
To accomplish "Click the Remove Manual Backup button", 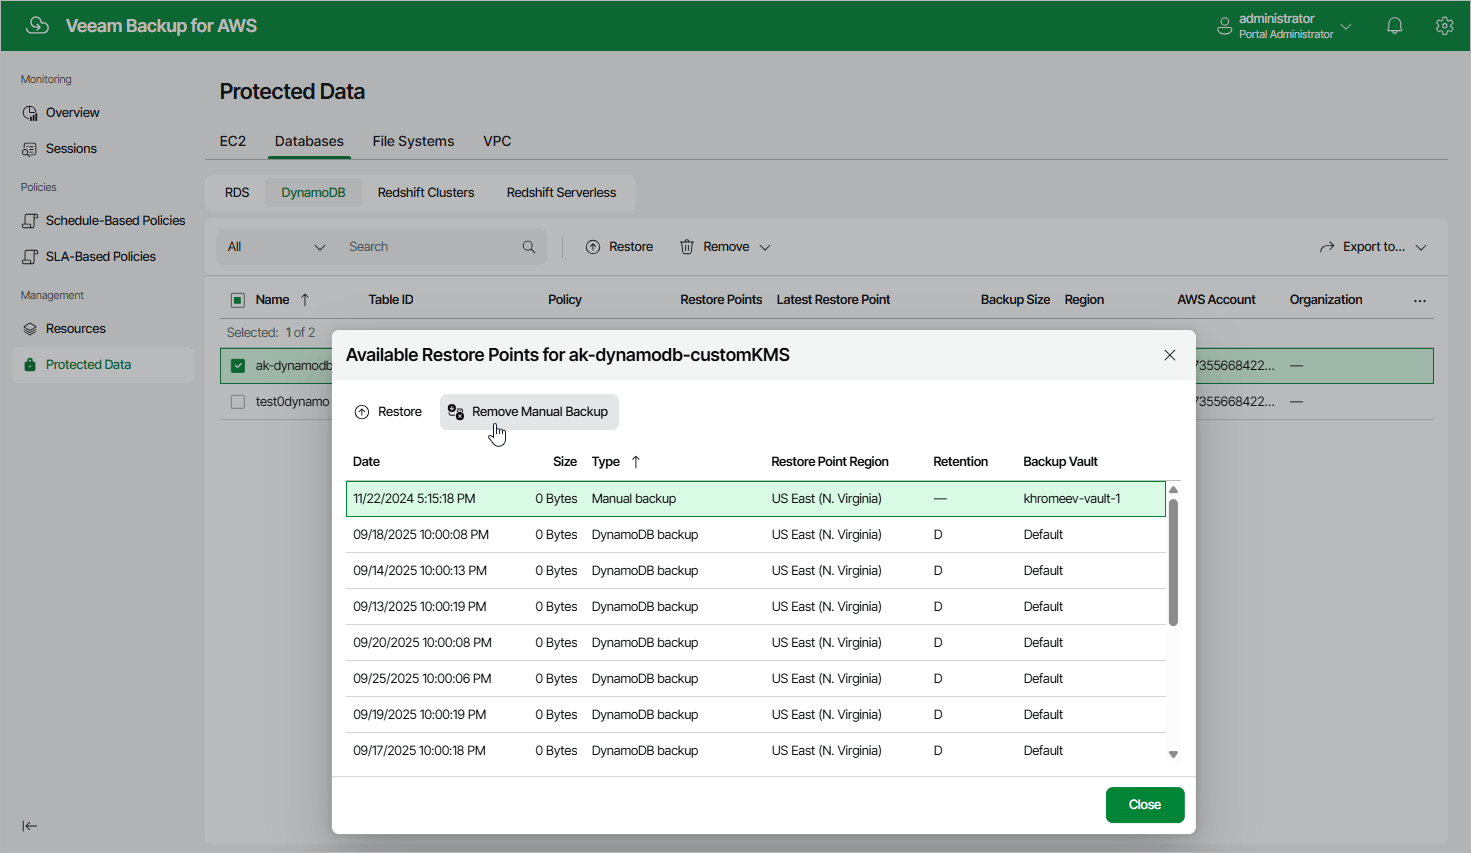I will pyautogui.click(x=529, y=411).
